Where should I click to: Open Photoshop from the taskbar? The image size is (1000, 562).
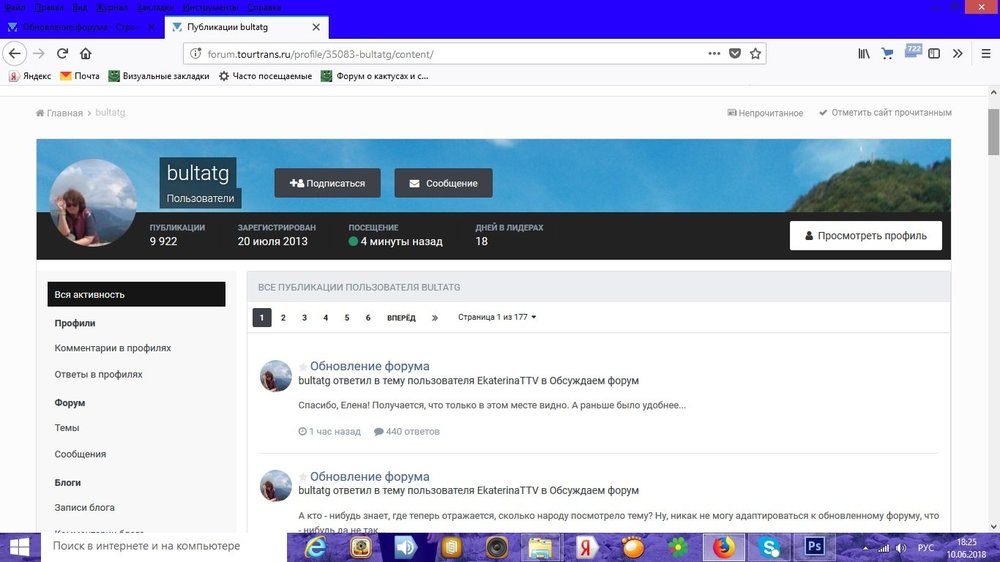[x=814, y=547]
